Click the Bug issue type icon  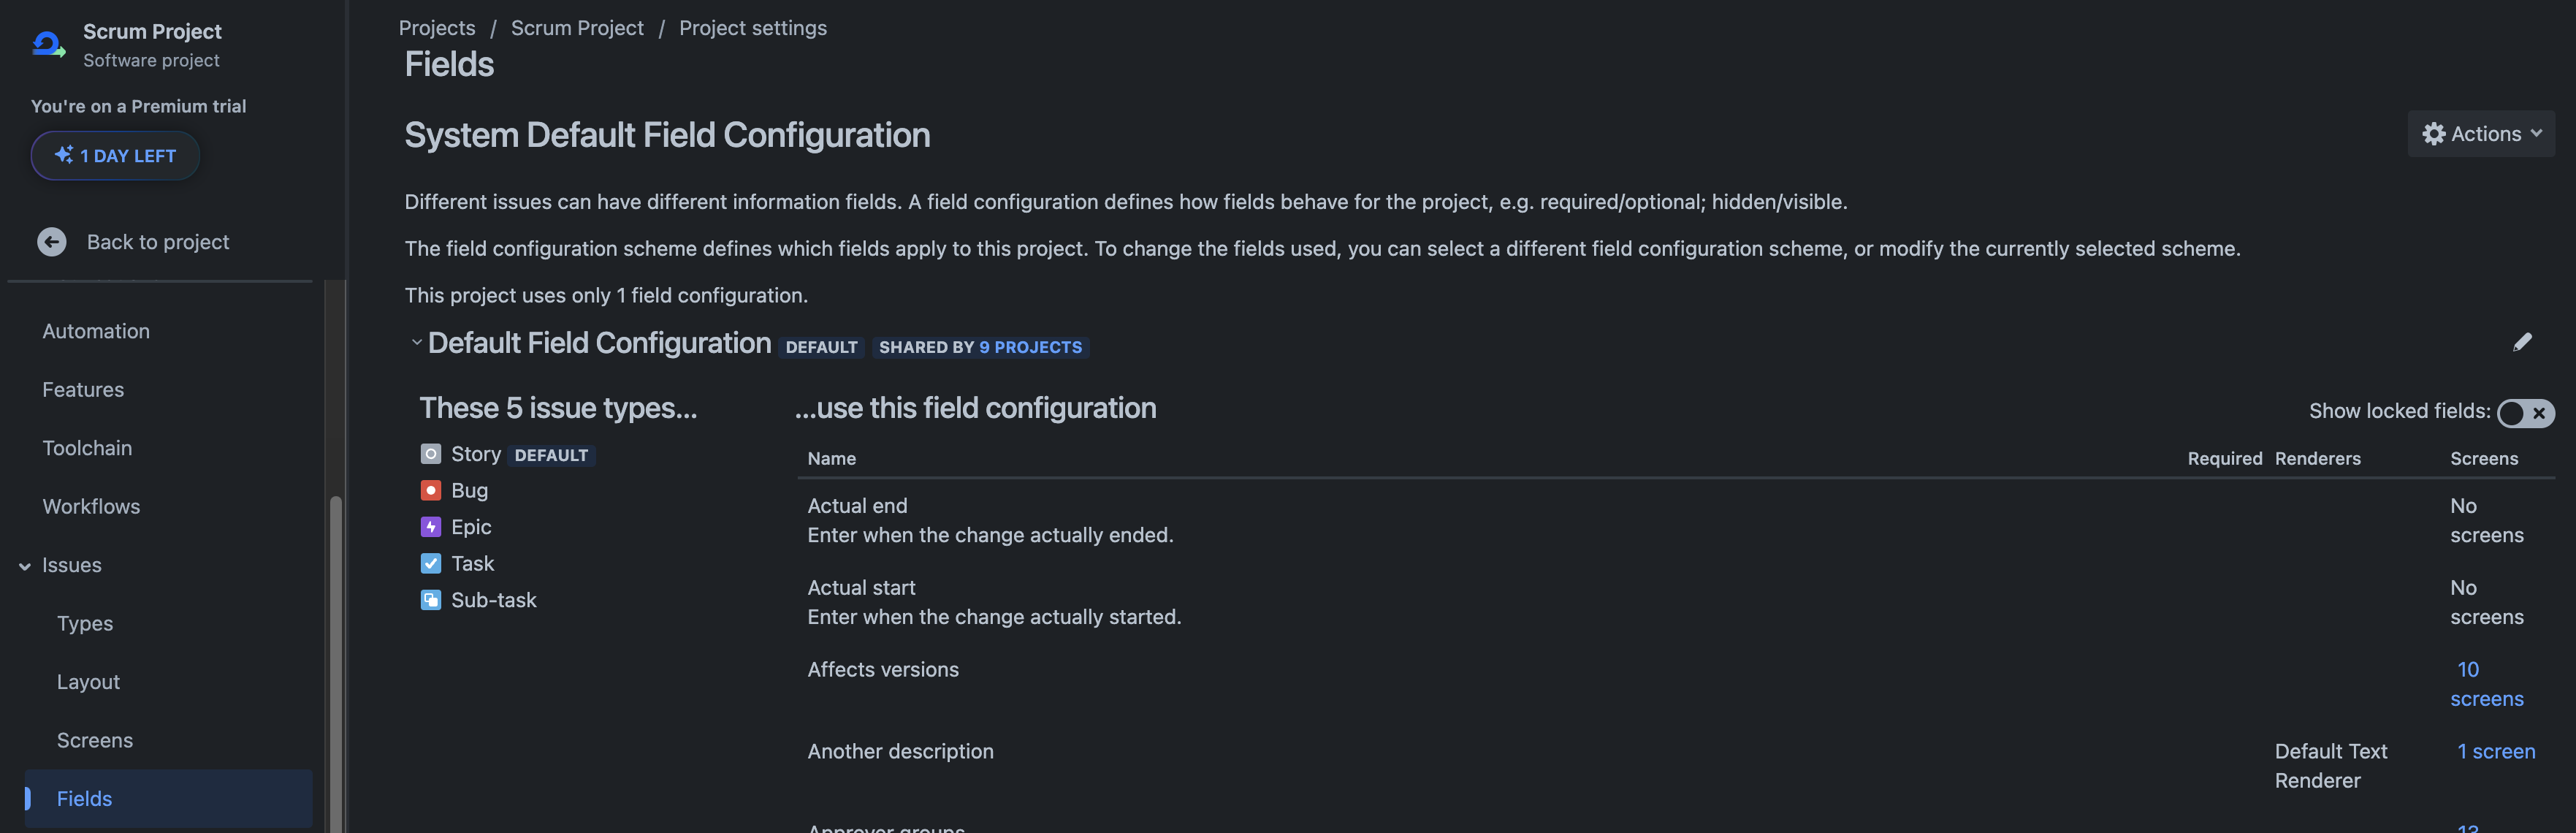431,490
